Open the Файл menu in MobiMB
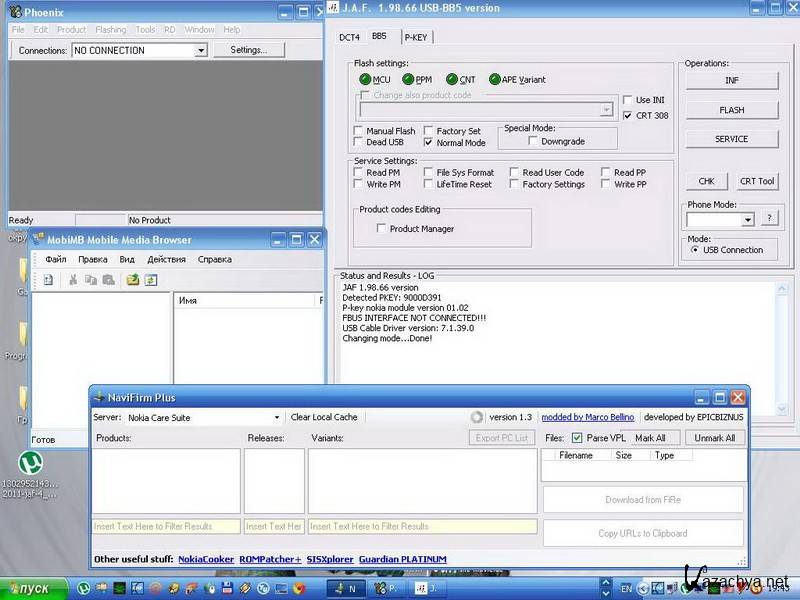 pos(56,259)
